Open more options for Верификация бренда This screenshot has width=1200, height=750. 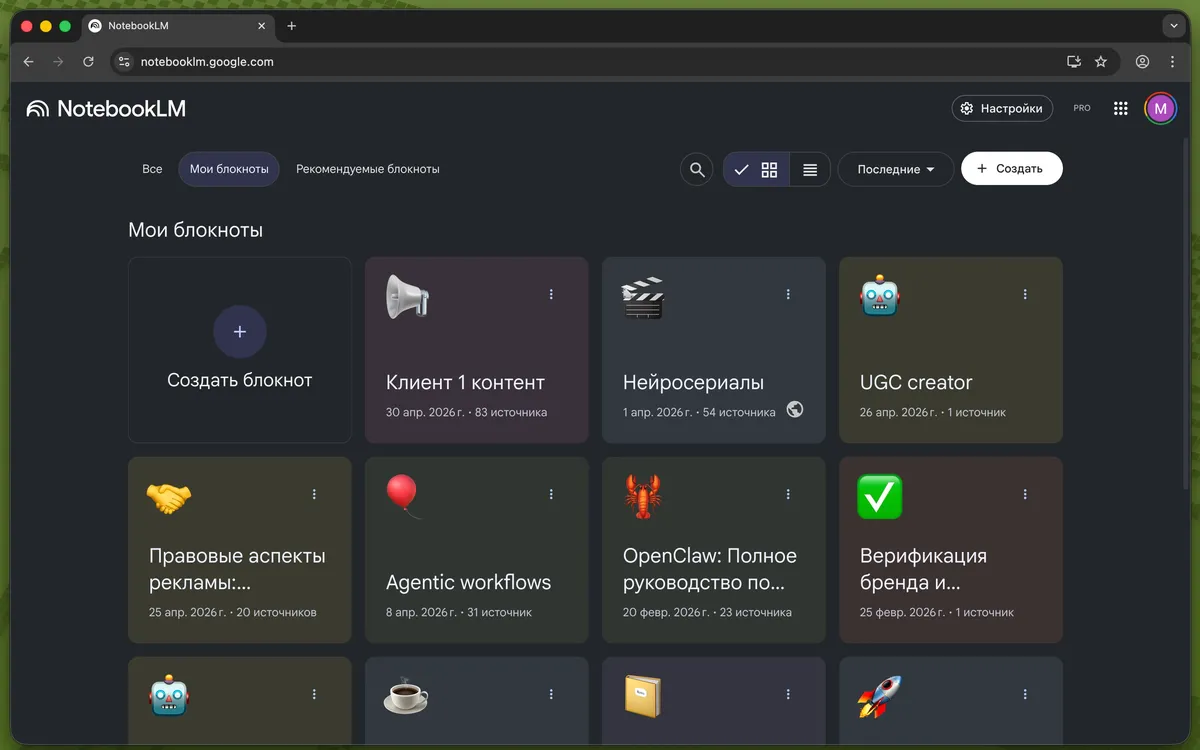click(x=1025, y=494)
